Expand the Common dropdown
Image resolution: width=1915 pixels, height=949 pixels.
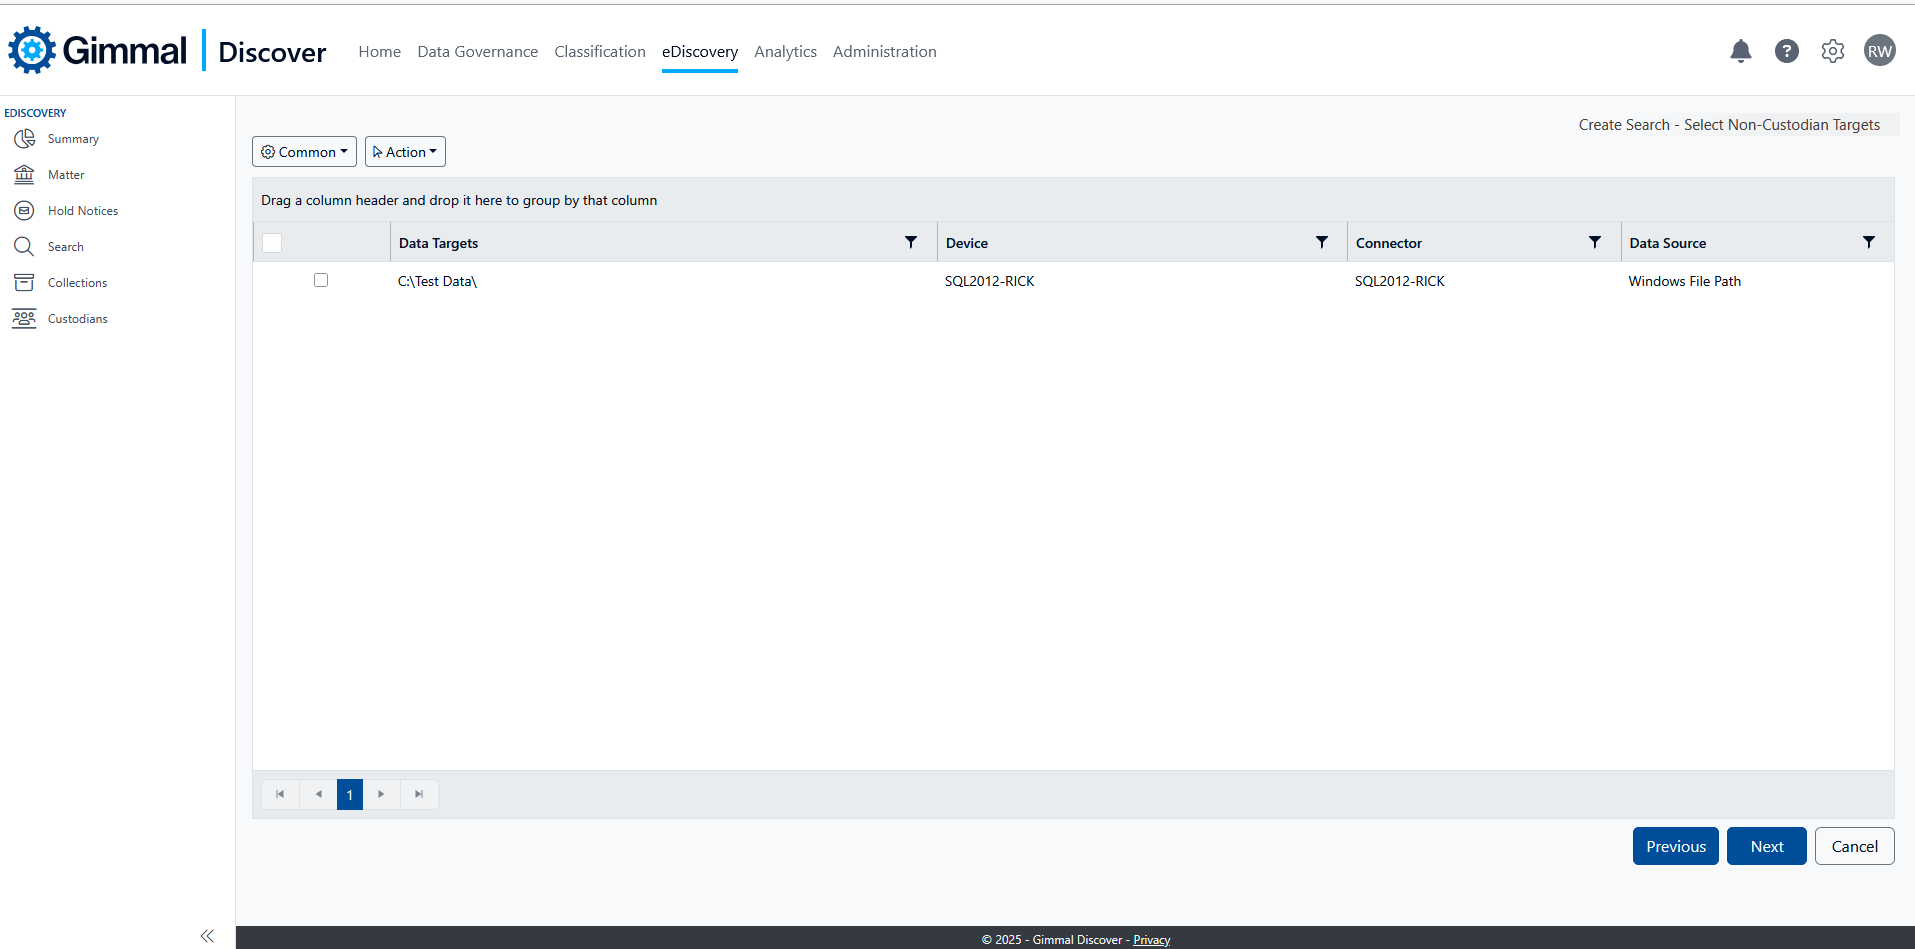point(304,152)
